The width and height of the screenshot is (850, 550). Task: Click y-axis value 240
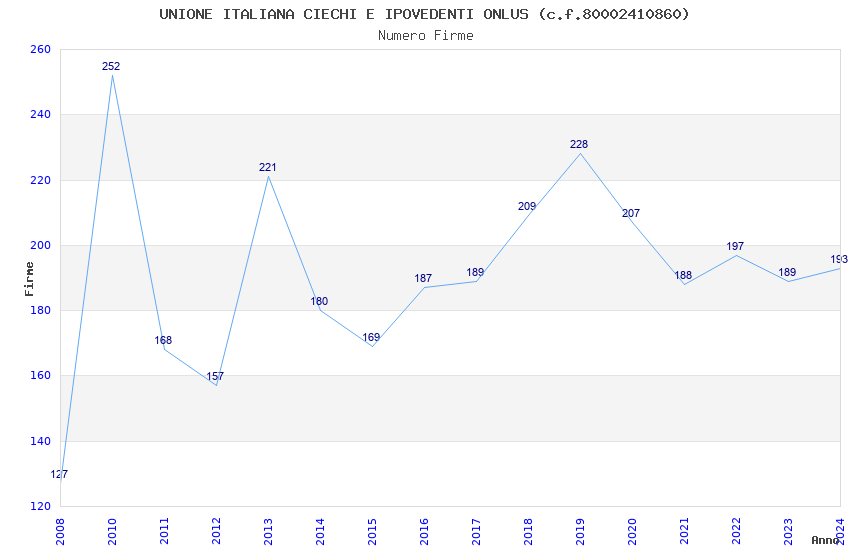(x=41, y=115)
